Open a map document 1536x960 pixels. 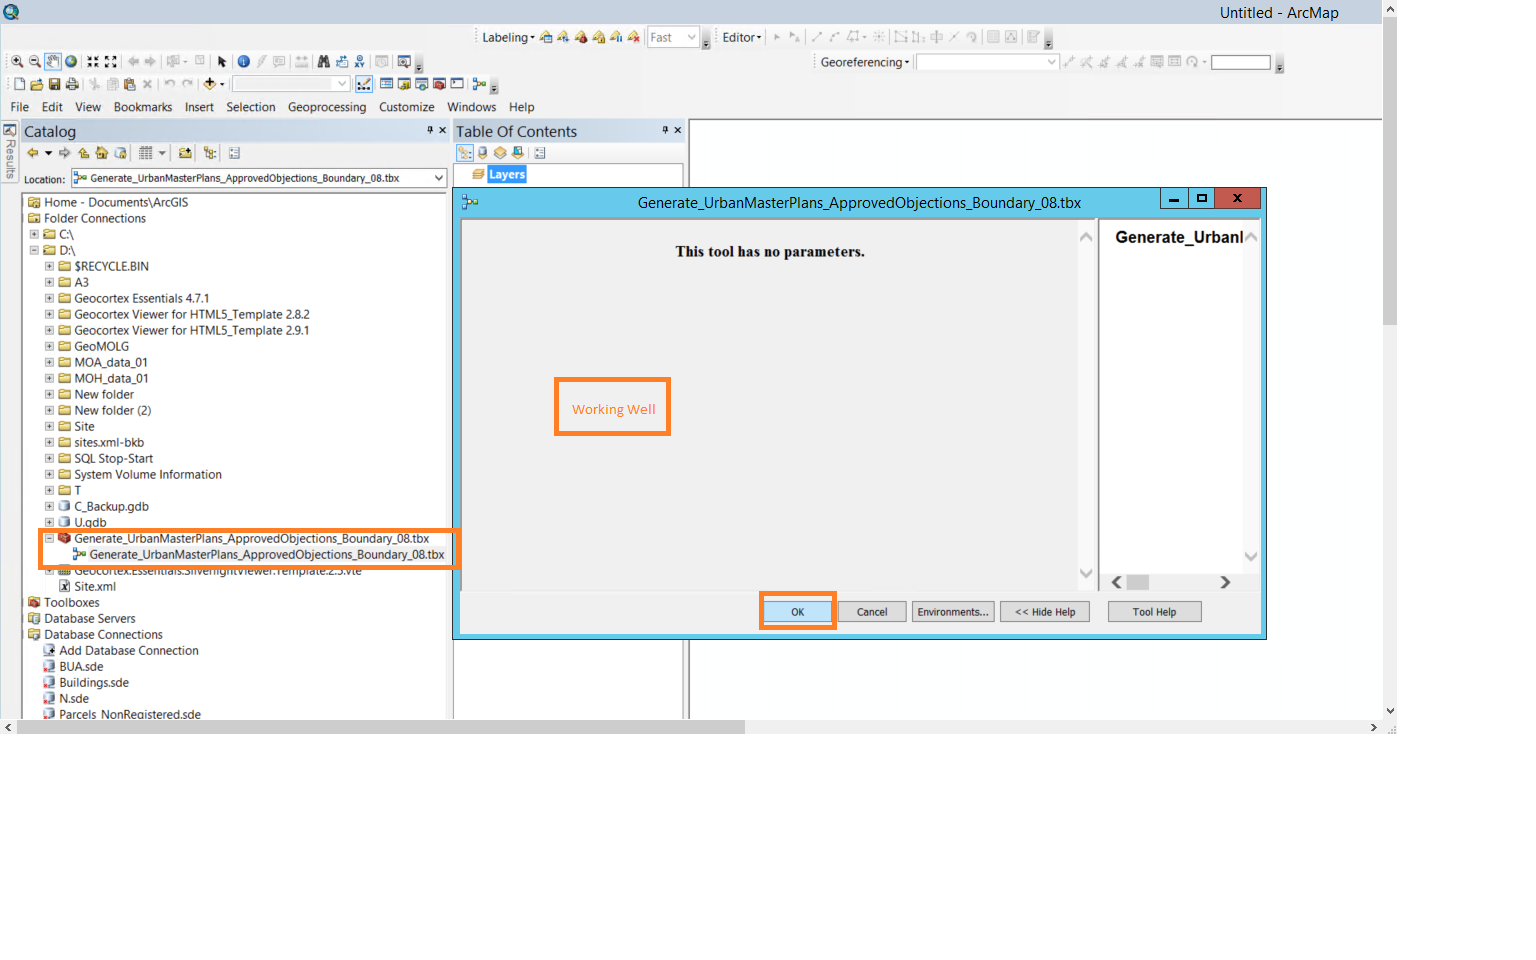37,84
